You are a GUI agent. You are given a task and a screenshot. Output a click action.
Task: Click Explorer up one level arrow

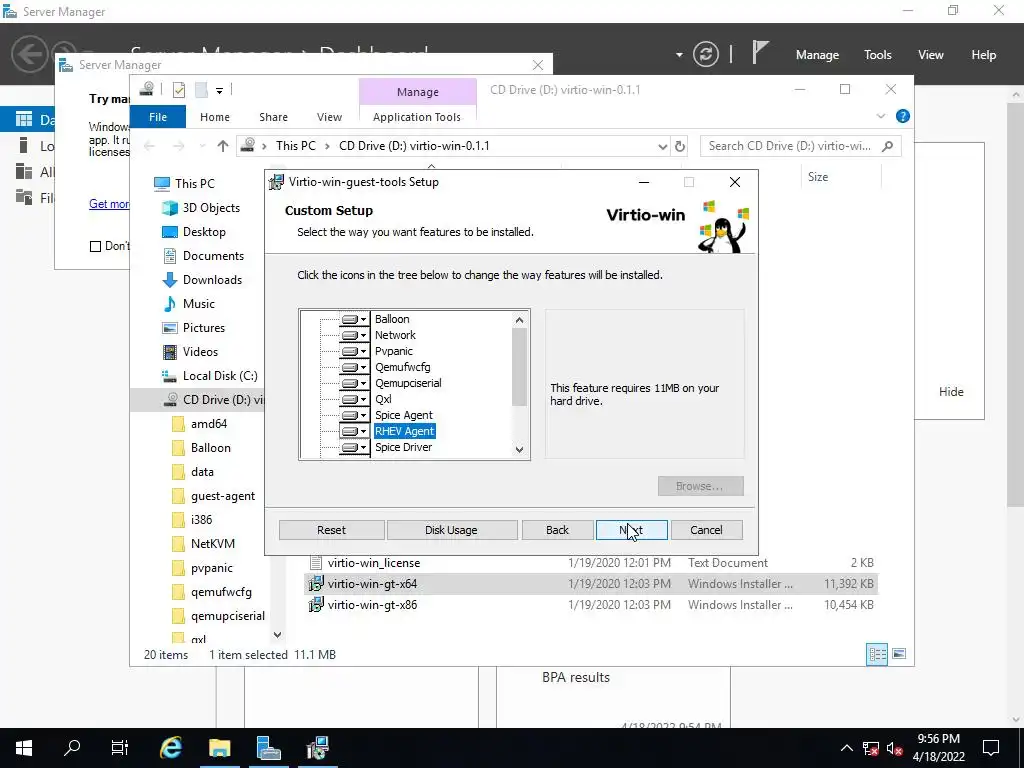(223, 146)
